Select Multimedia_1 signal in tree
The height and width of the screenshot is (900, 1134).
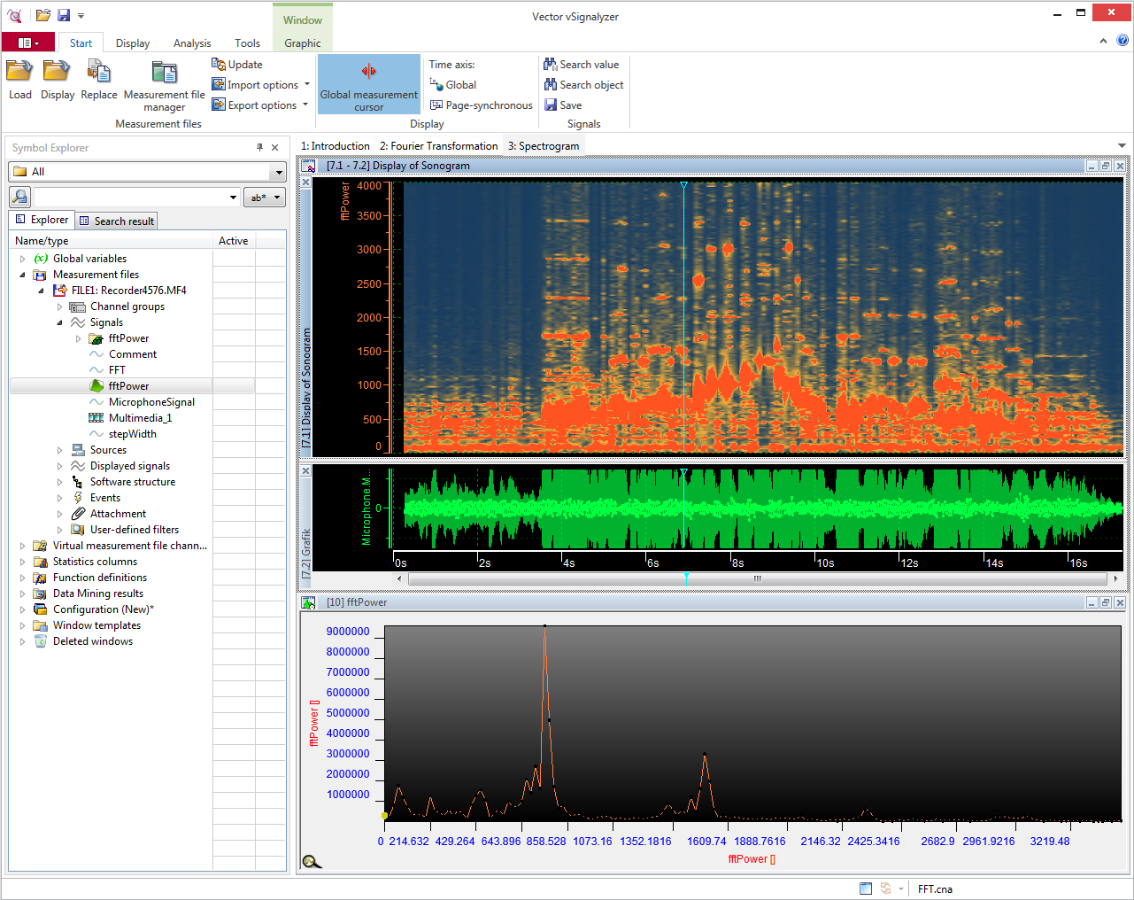click(x=140, y=418)
